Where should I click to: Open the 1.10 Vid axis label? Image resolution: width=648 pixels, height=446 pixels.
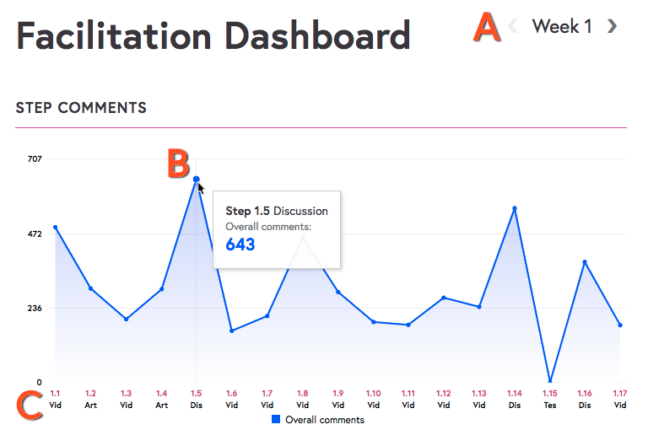pyautogui.click(x=373, y=399)
